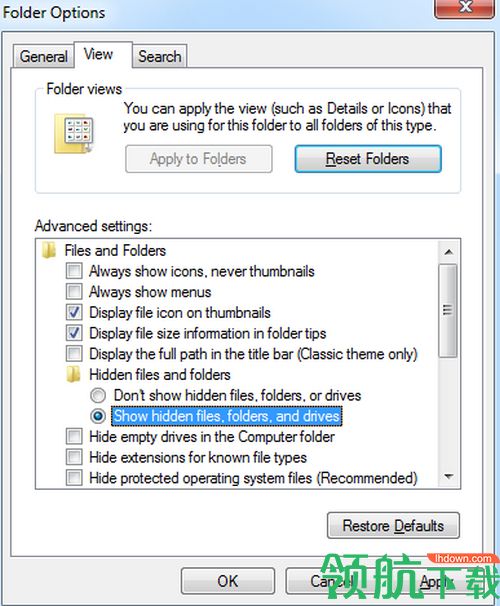Click Restore Defaults button
Viewport: 500px width, 606px height.
(x=393, y=526)
